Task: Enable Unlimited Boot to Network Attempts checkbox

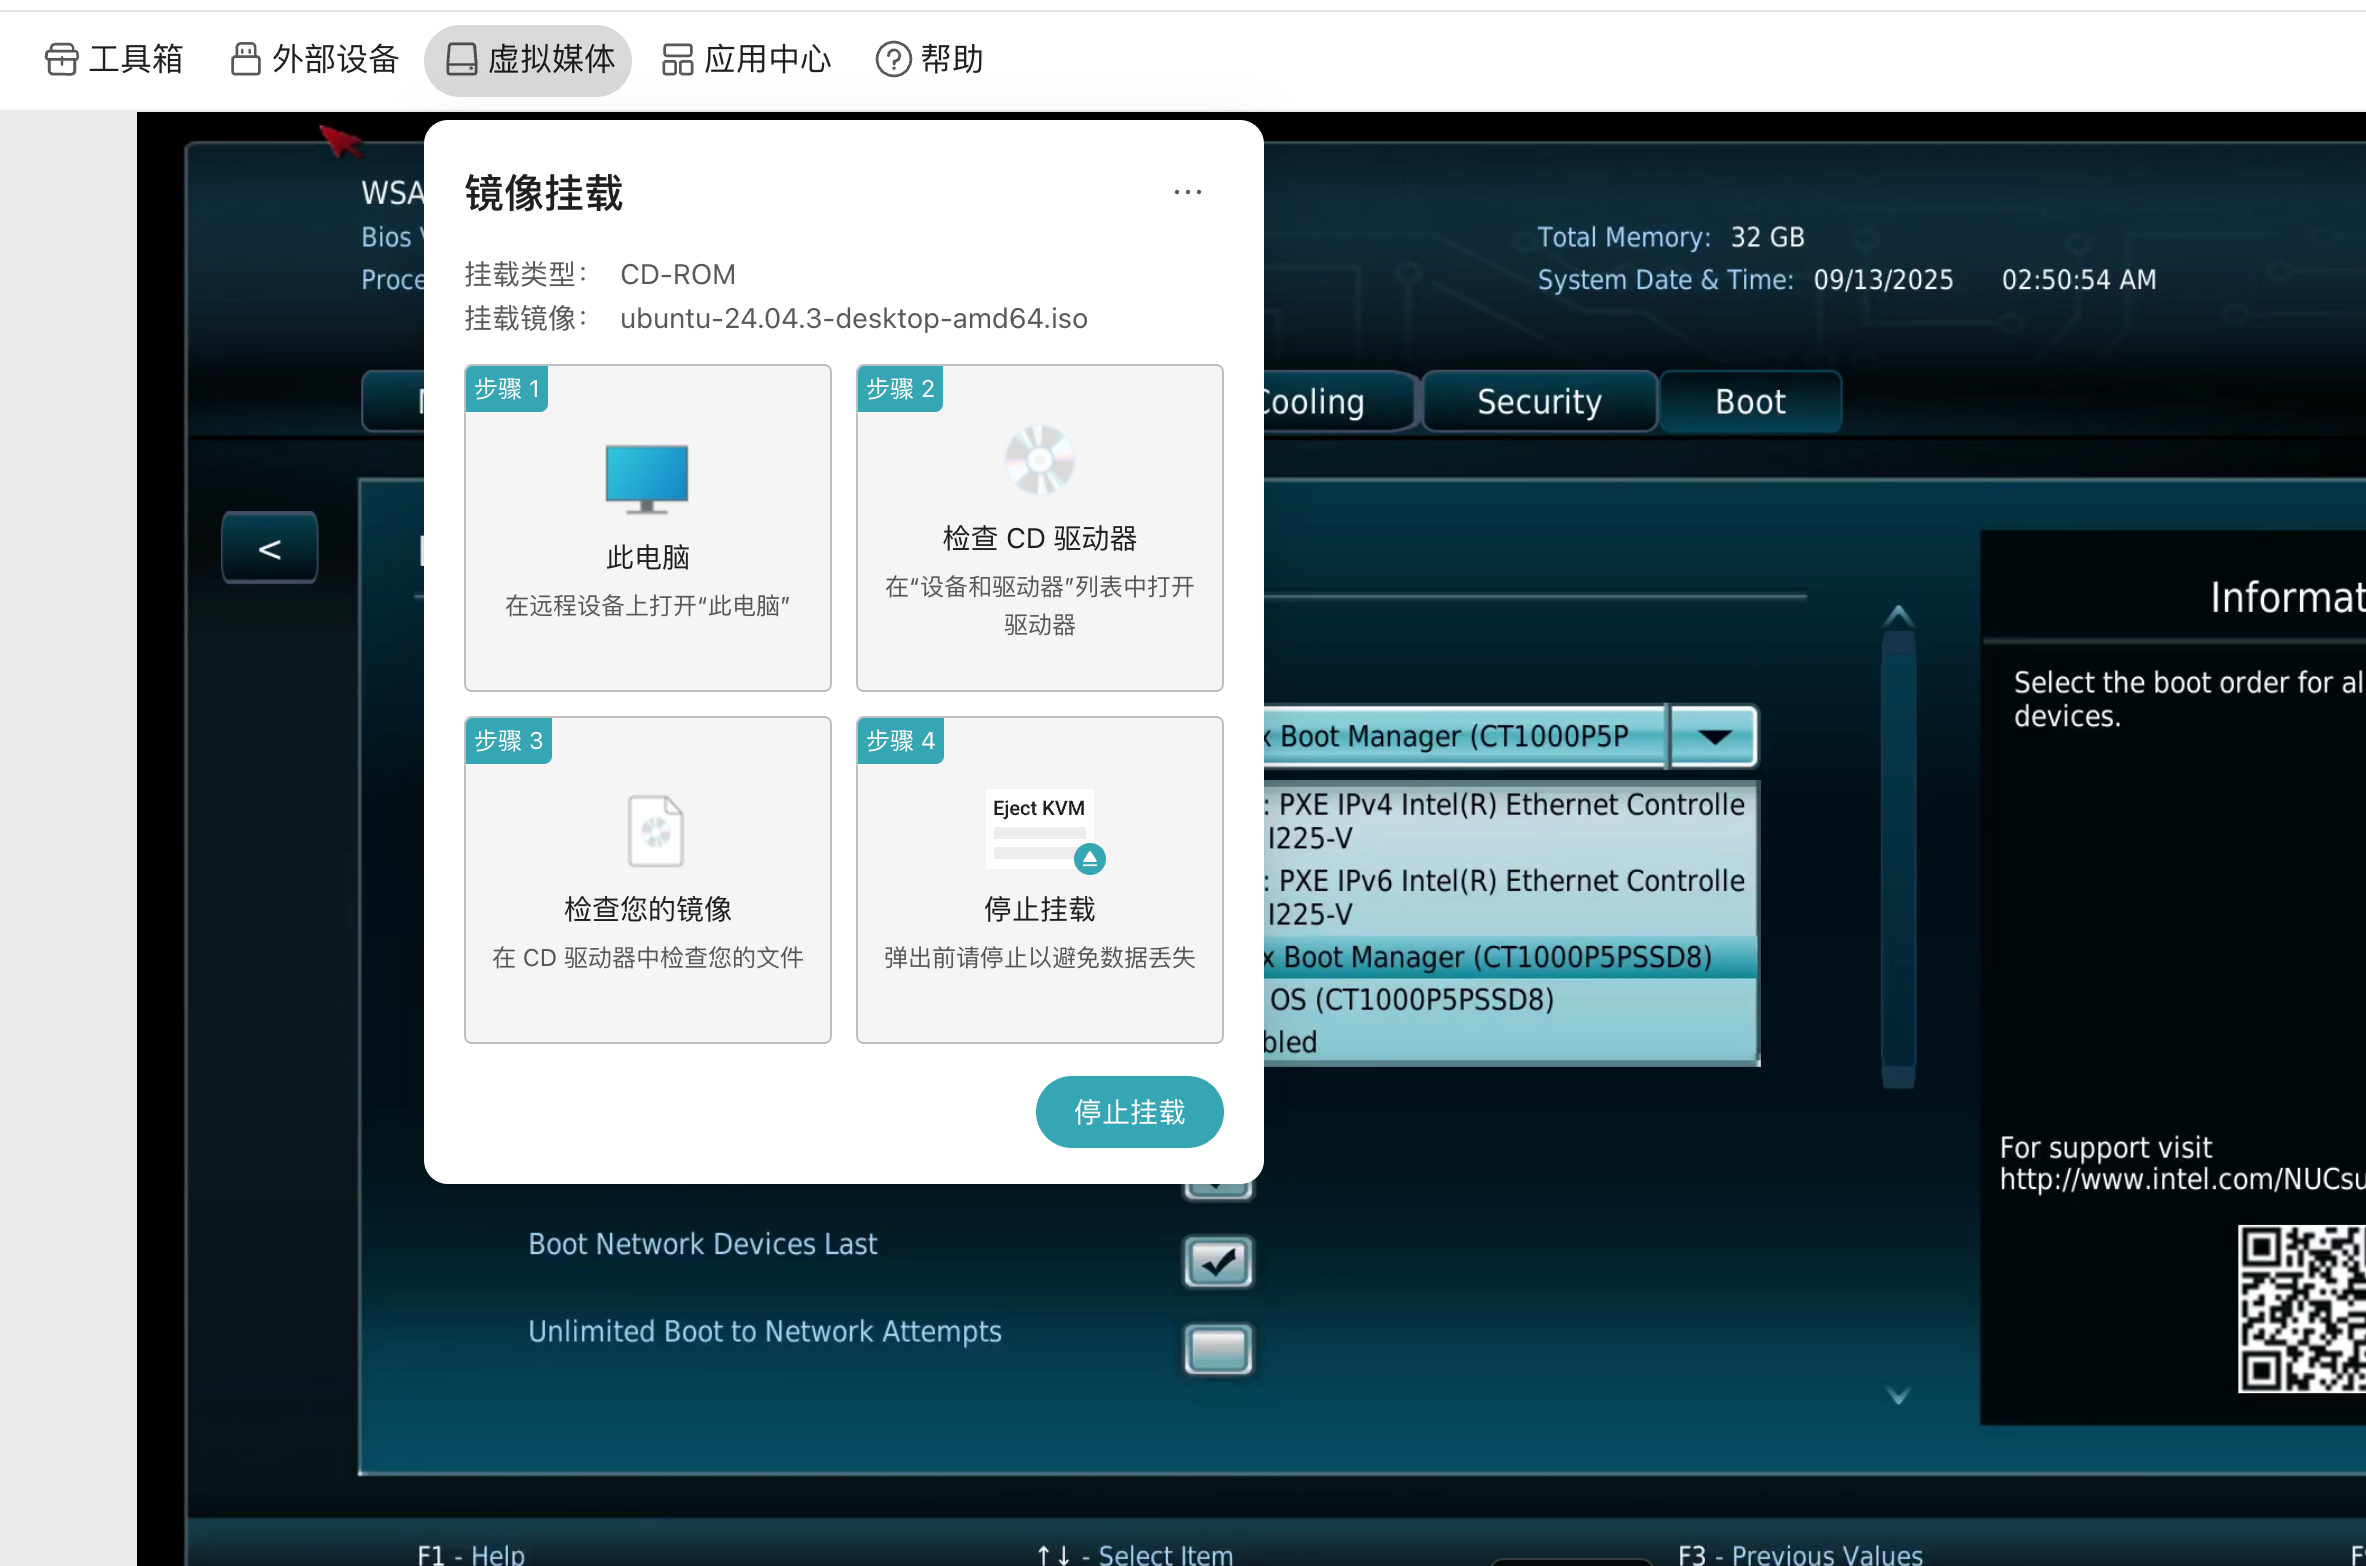Action: tap(1217, 1349)
